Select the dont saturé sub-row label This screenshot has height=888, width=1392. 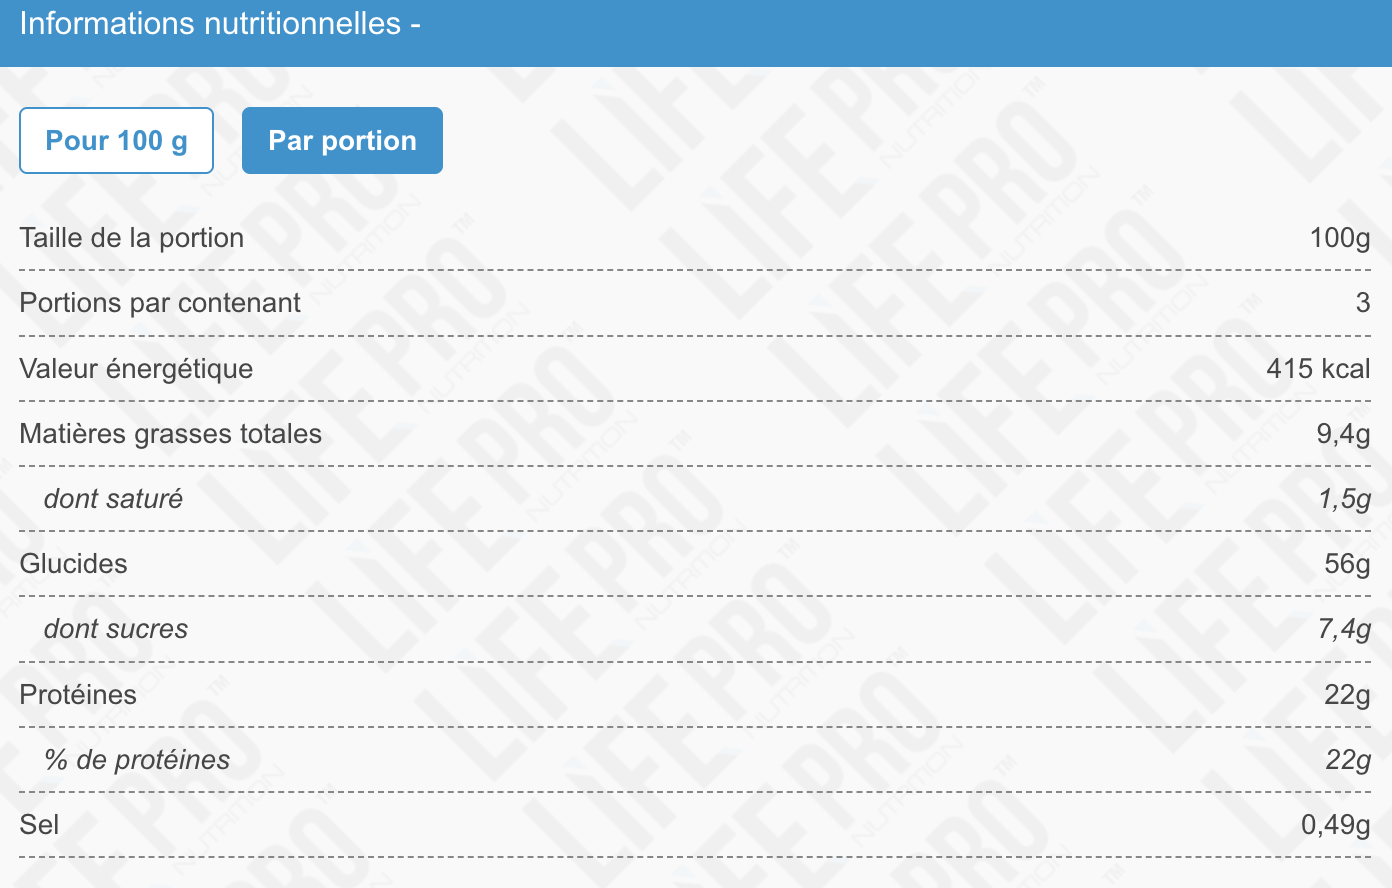click(113, 499)
